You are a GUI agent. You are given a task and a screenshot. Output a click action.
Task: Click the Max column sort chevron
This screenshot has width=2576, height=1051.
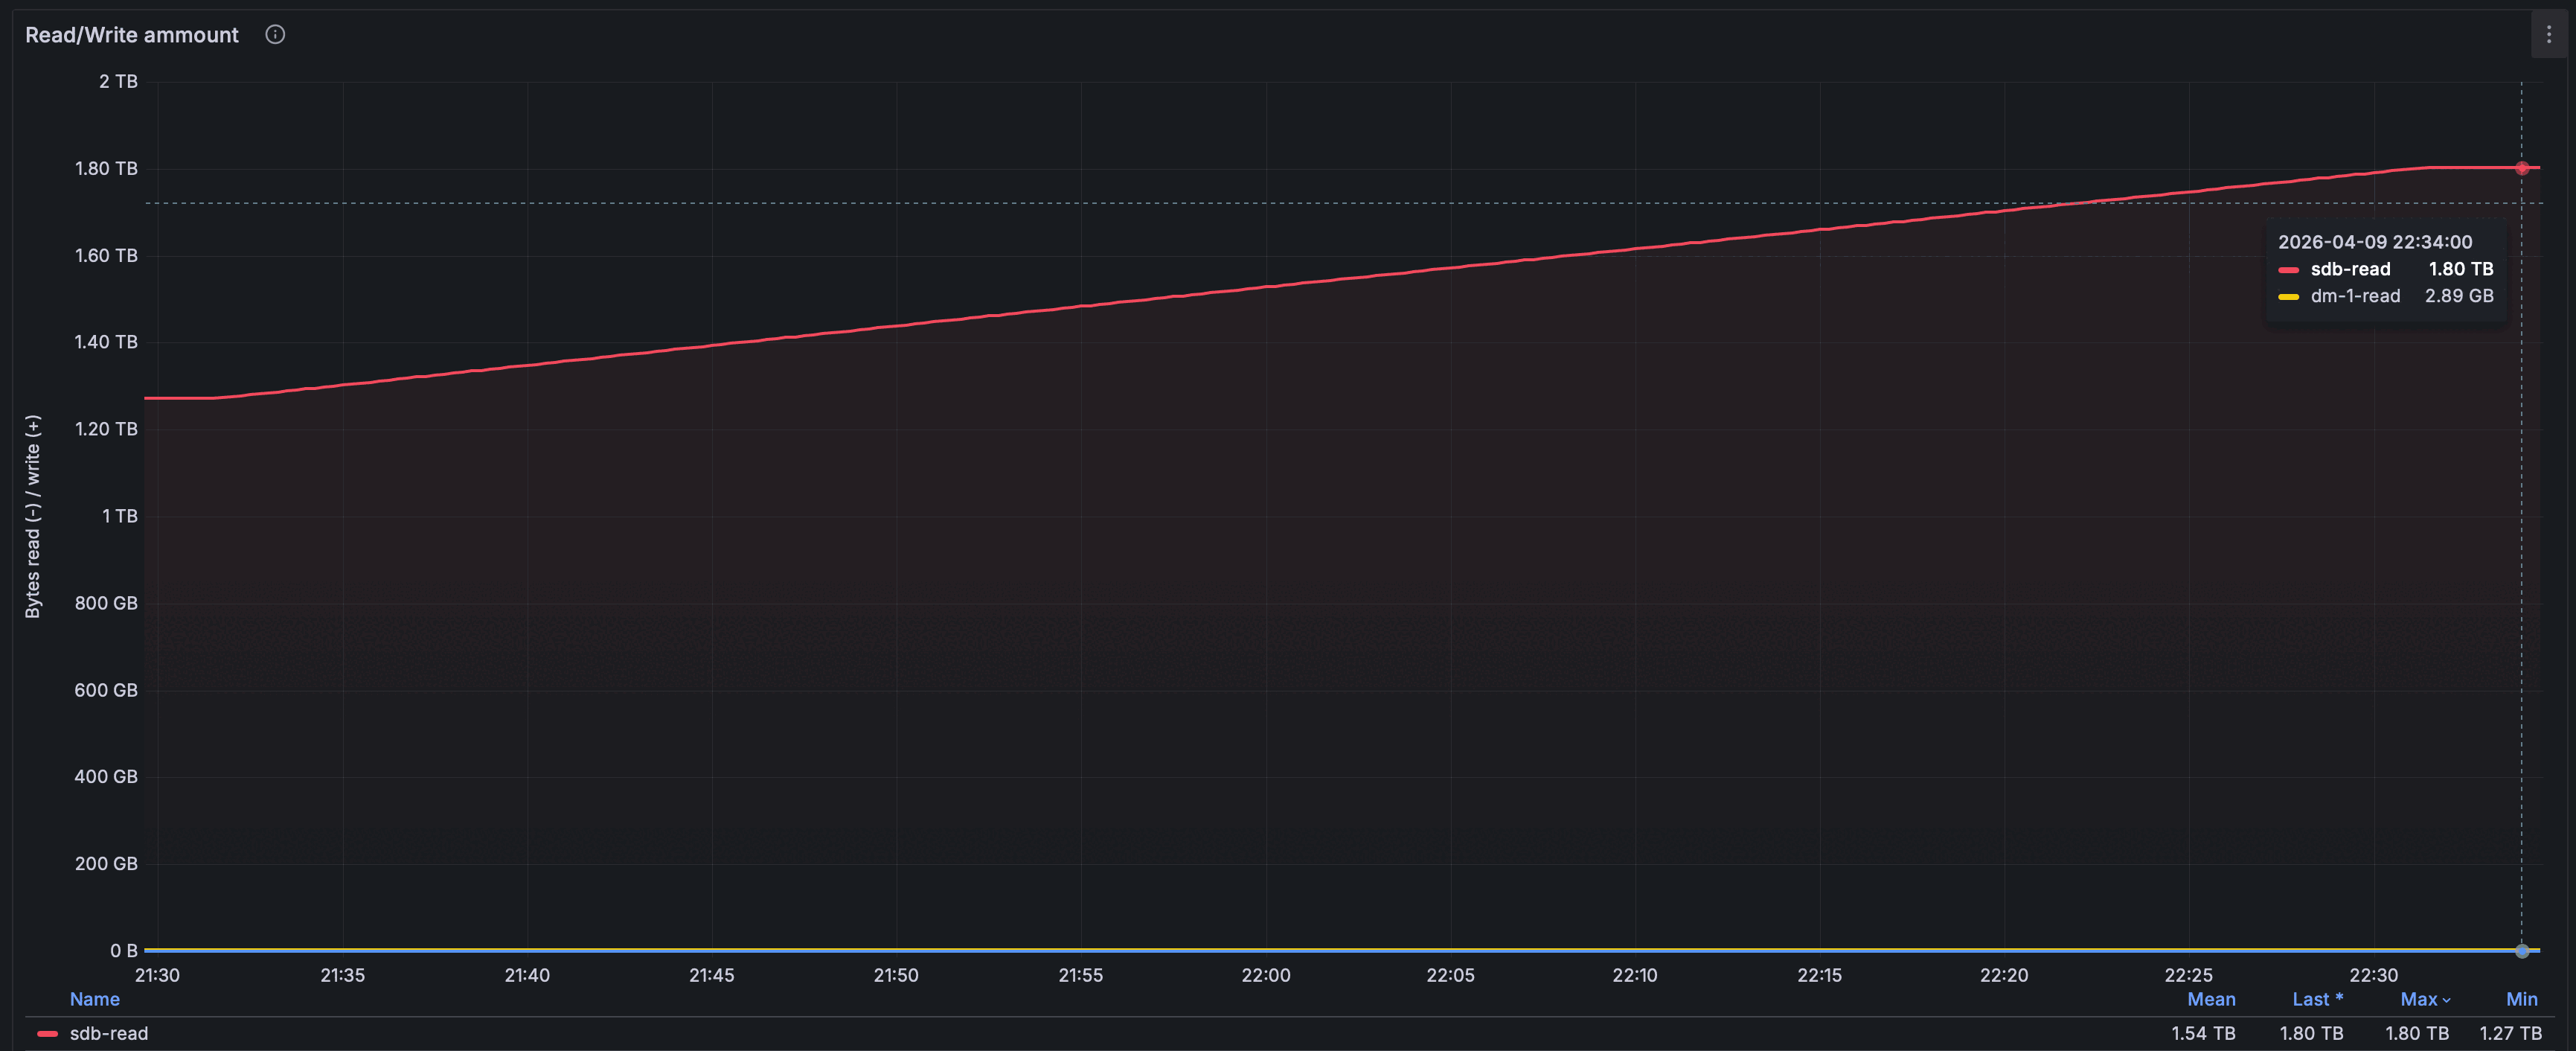click(2446, 1000)
